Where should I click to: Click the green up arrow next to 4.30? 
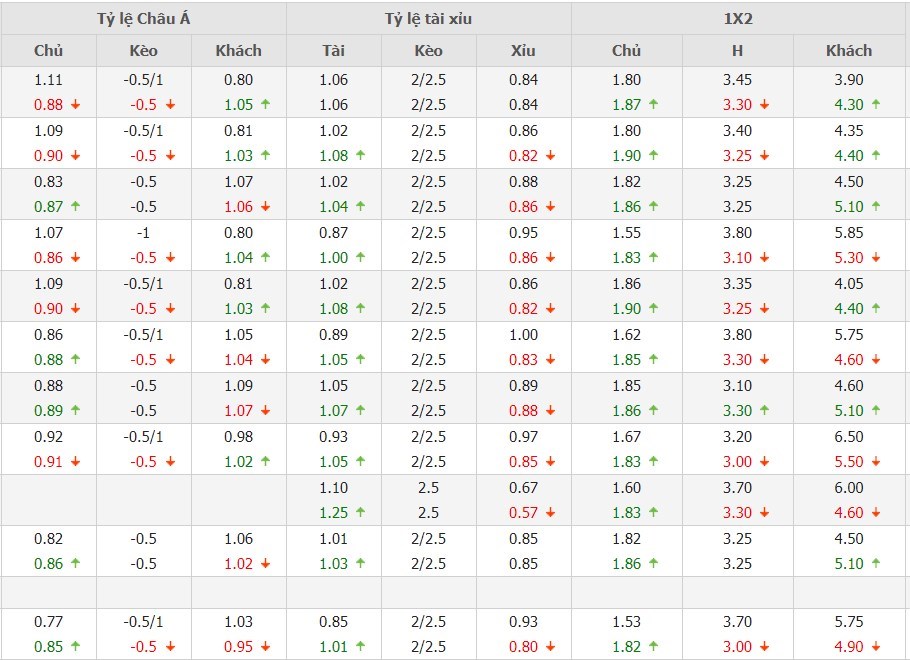[876, 104]
